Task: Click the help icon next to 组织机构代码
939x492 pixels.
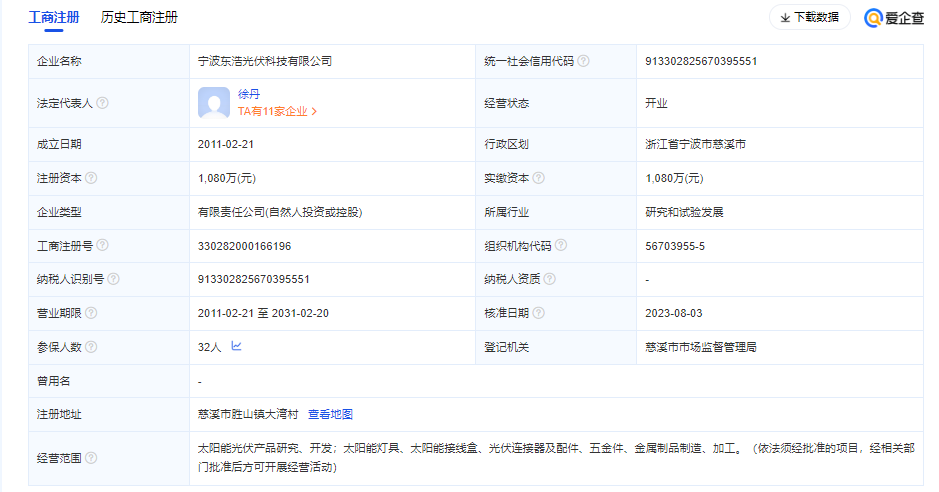Action: point(561,245)
